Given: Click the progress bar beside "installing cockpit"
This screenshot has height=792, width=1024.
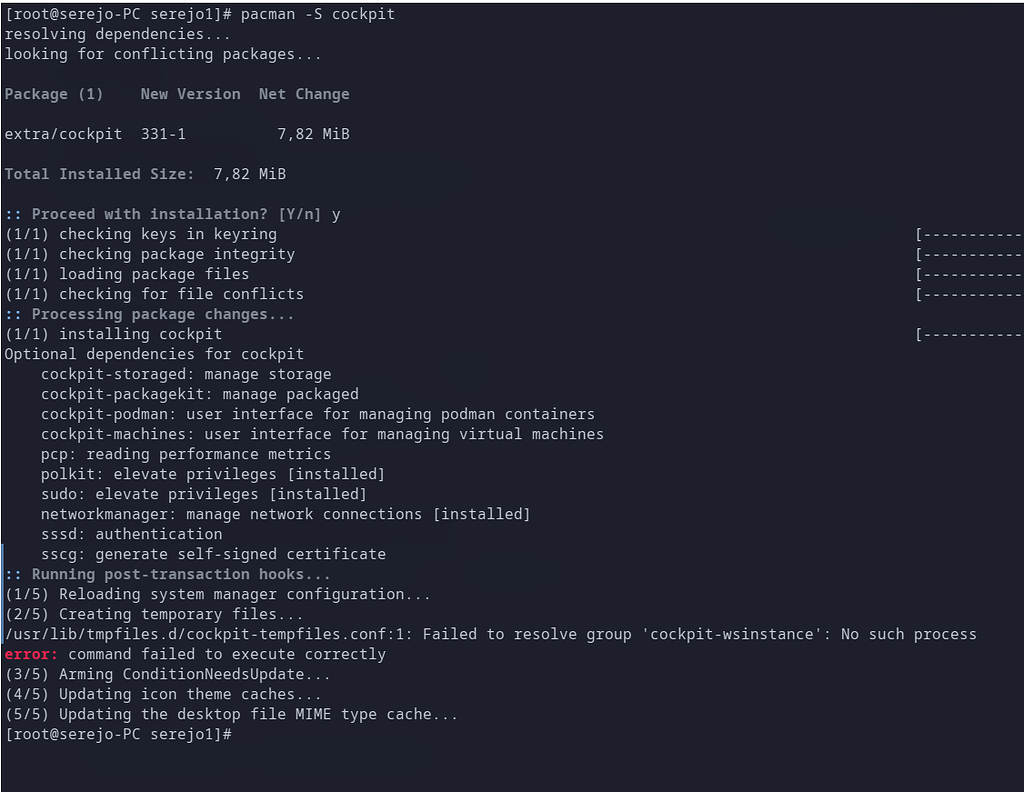Looking at the screenshot, I should [x=968, y=334].
